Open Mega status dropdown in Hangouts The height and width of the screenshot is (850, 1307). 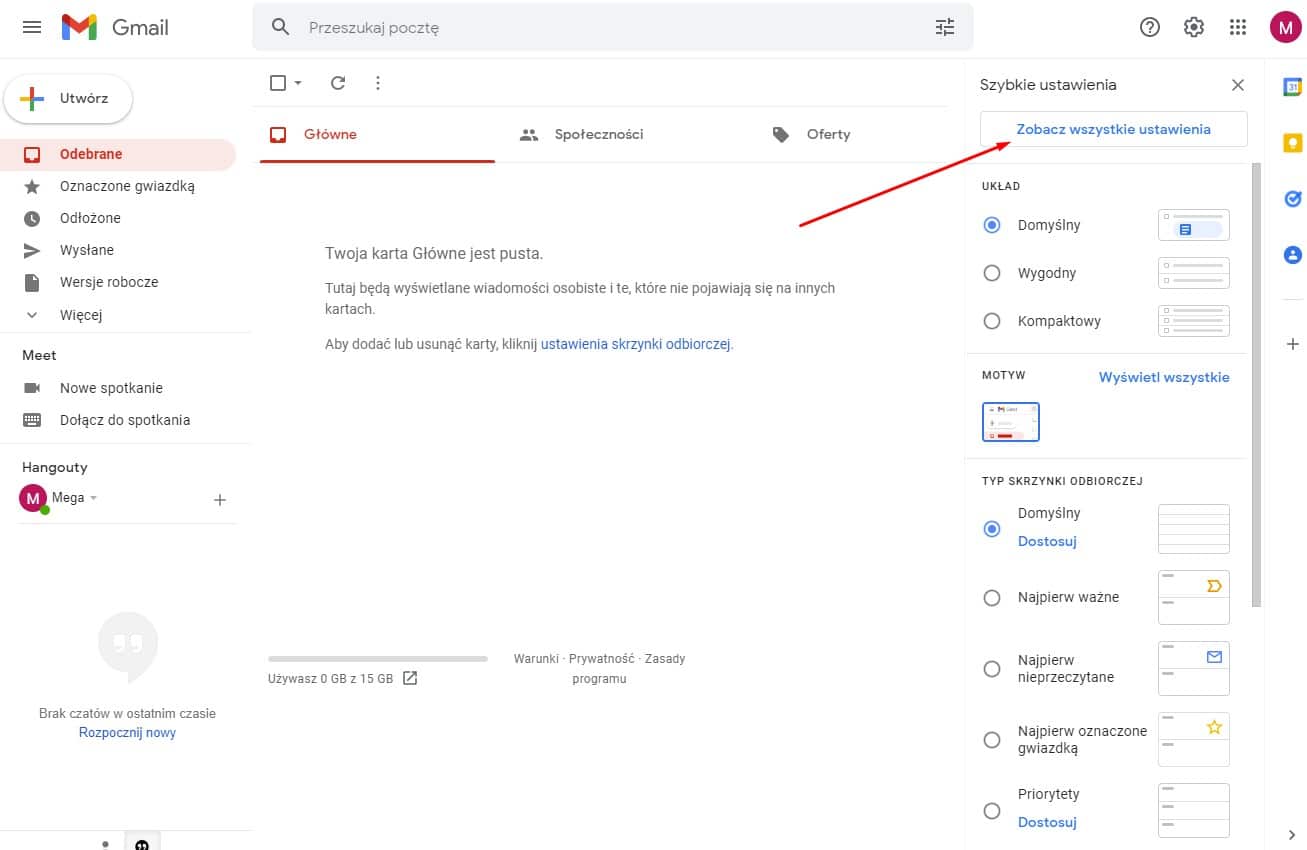[94, 498]
